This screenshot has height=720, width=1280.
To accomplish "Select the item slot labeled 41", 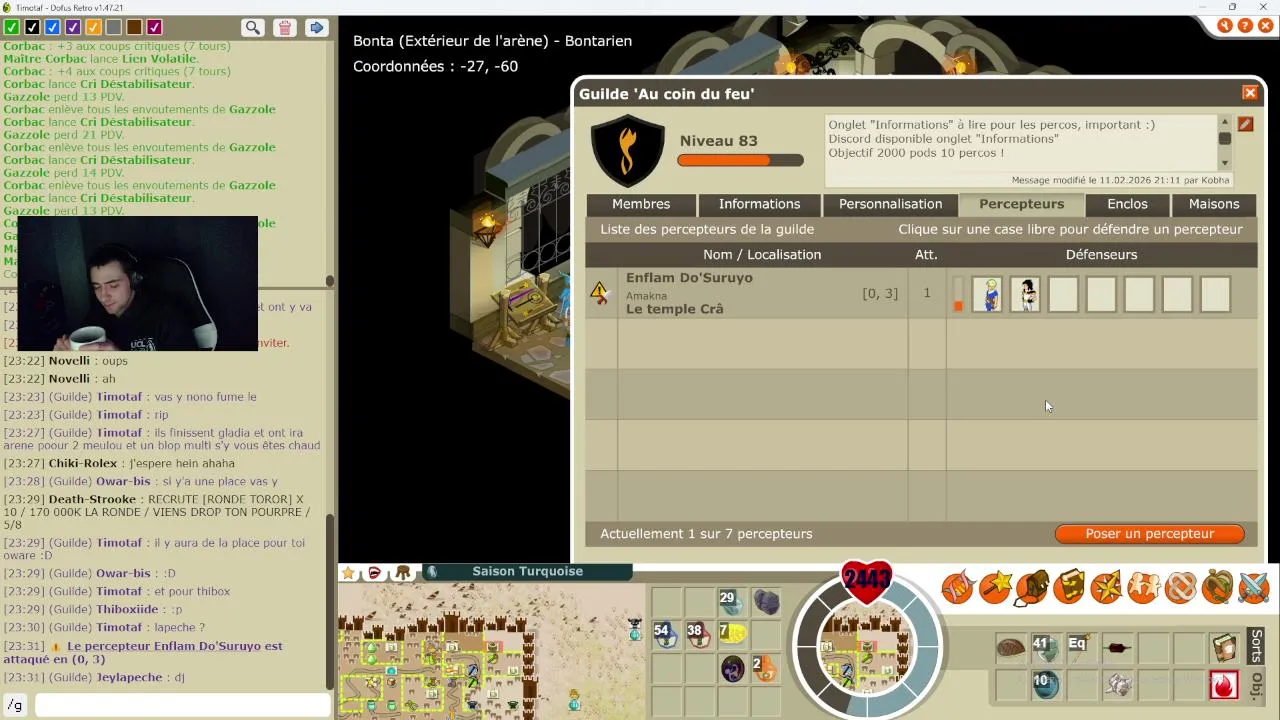I will 1046,648.
